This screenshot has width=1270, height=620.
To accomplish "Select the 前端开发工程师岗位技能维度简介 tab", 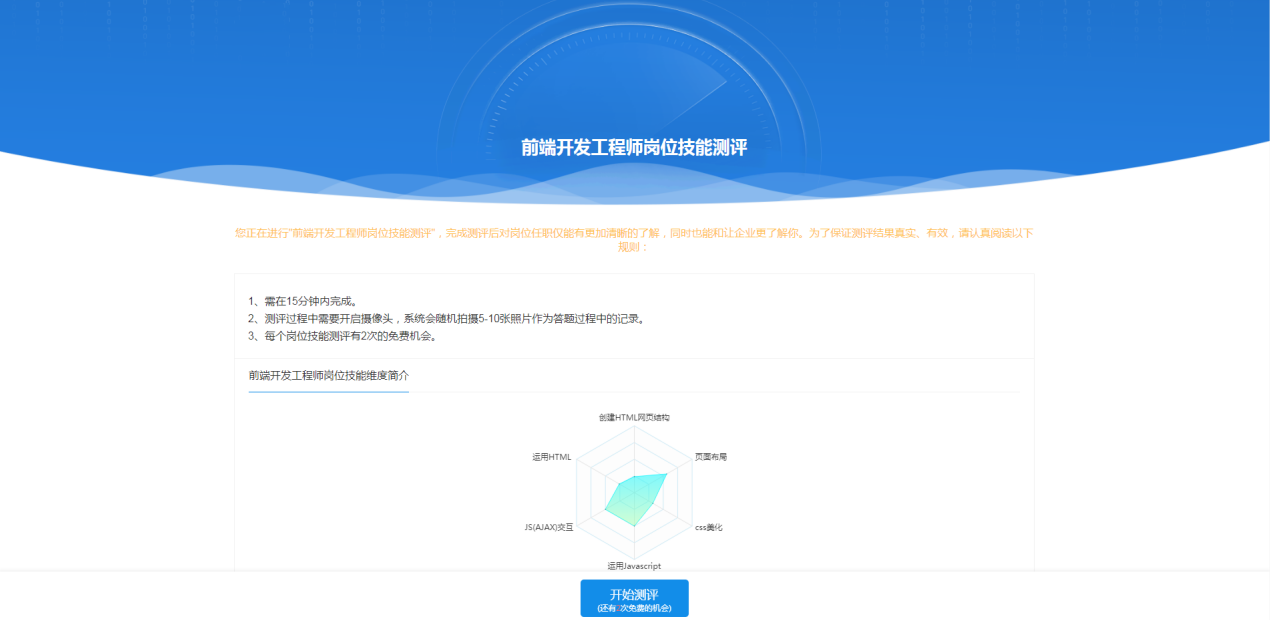I will [x=329, y=375].
